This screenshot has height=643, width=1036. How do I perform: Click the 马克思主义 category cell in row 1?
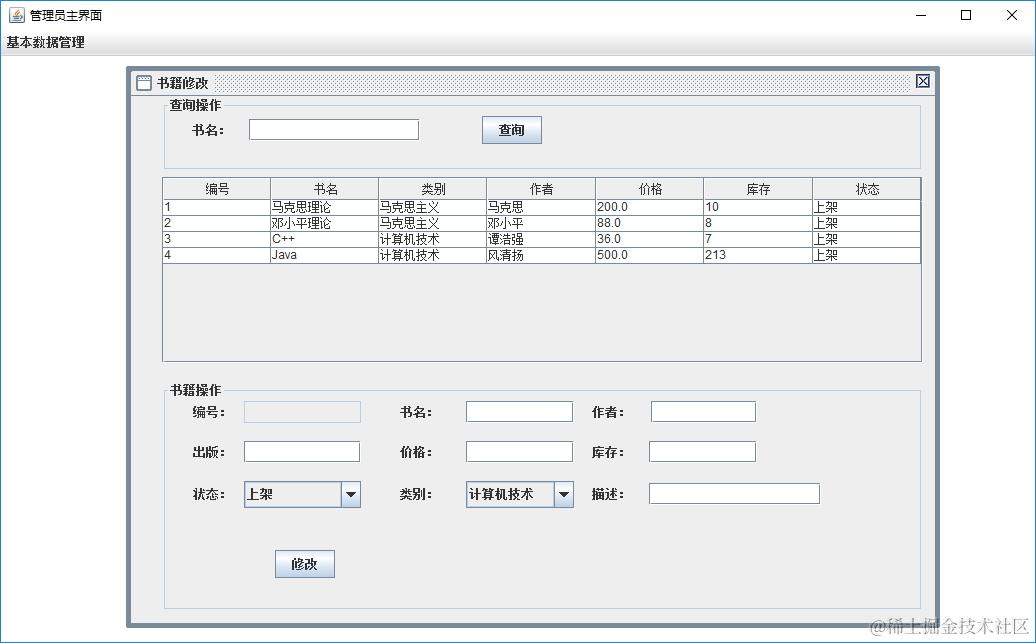pos(433,208)
